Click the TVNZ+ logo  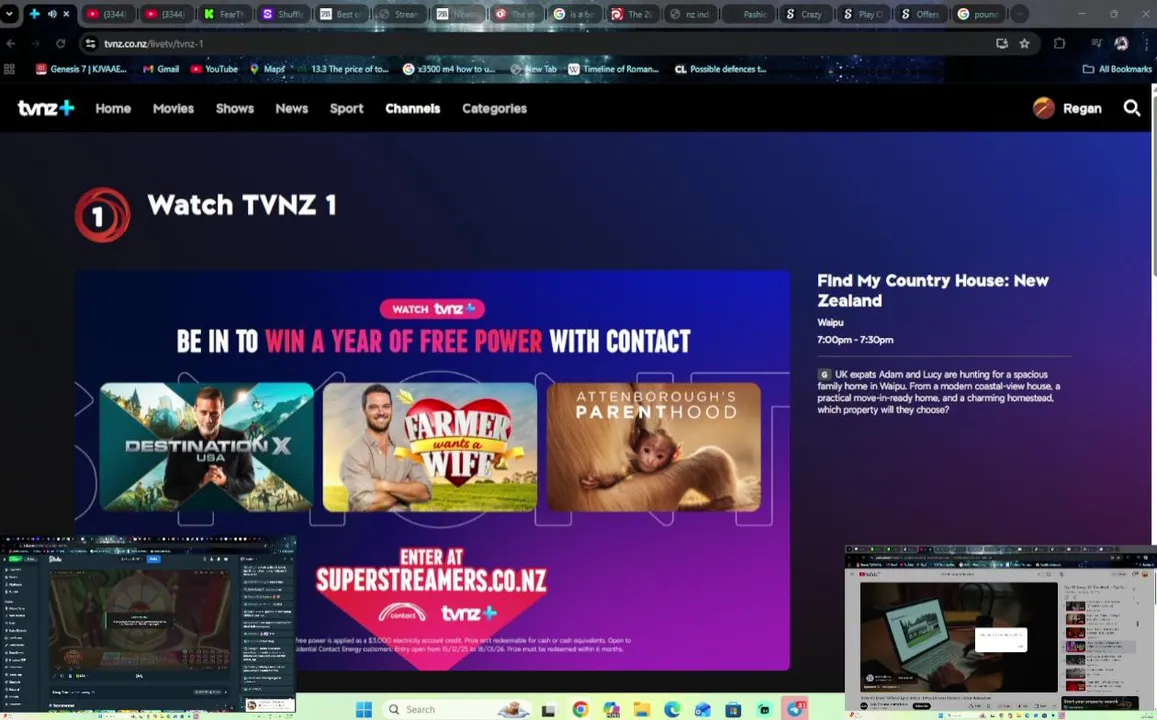pyautogui.click(x=46, y=108)
